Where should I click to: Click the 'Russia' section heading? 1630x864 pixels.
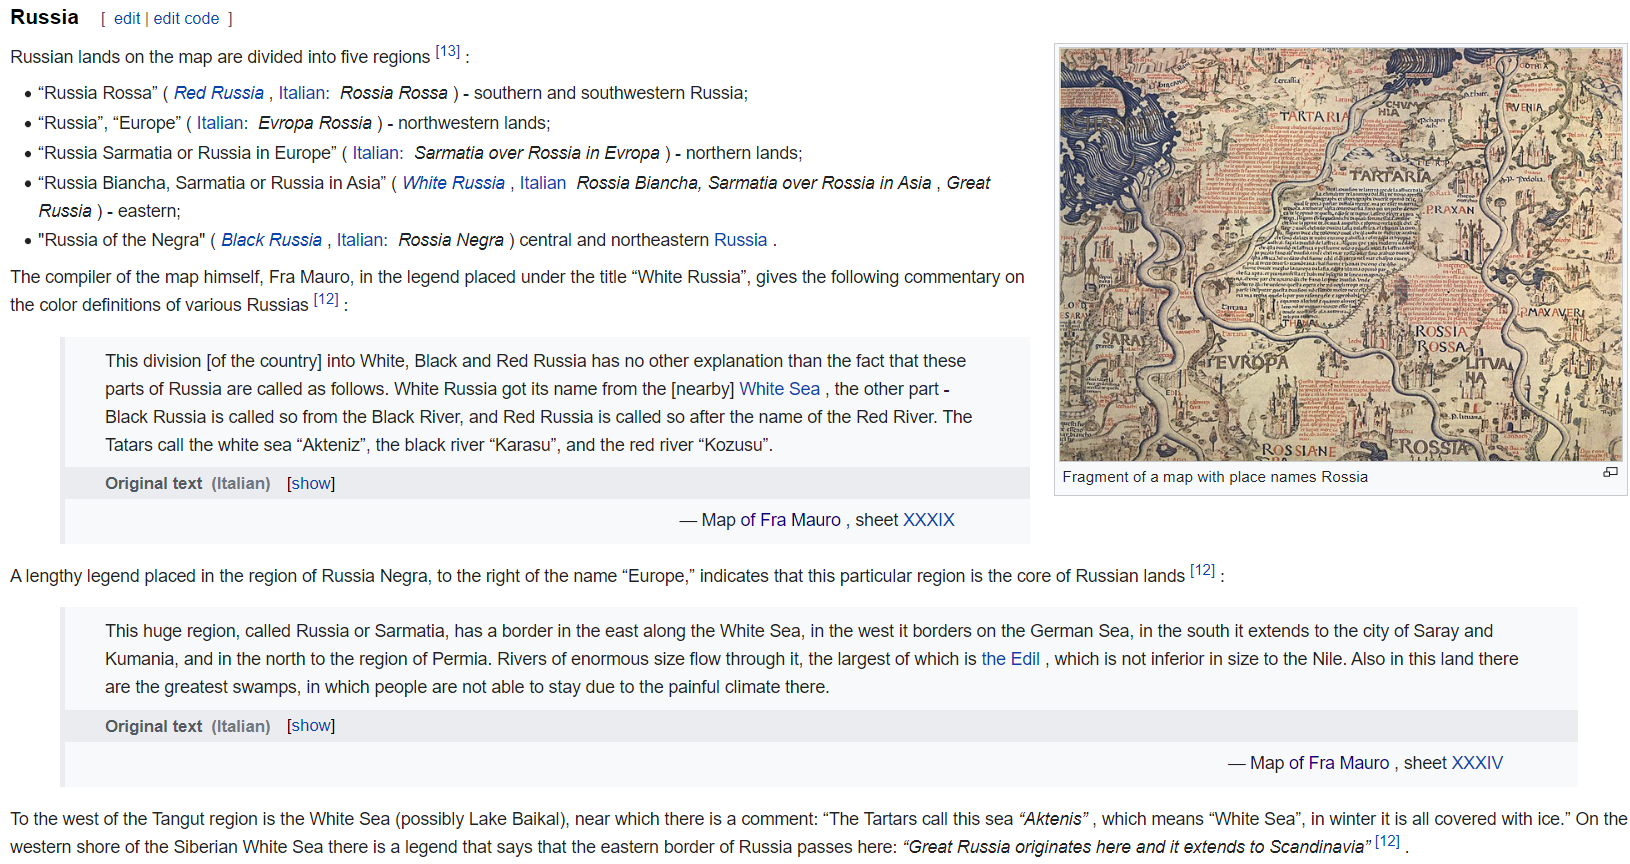[44, 17]
